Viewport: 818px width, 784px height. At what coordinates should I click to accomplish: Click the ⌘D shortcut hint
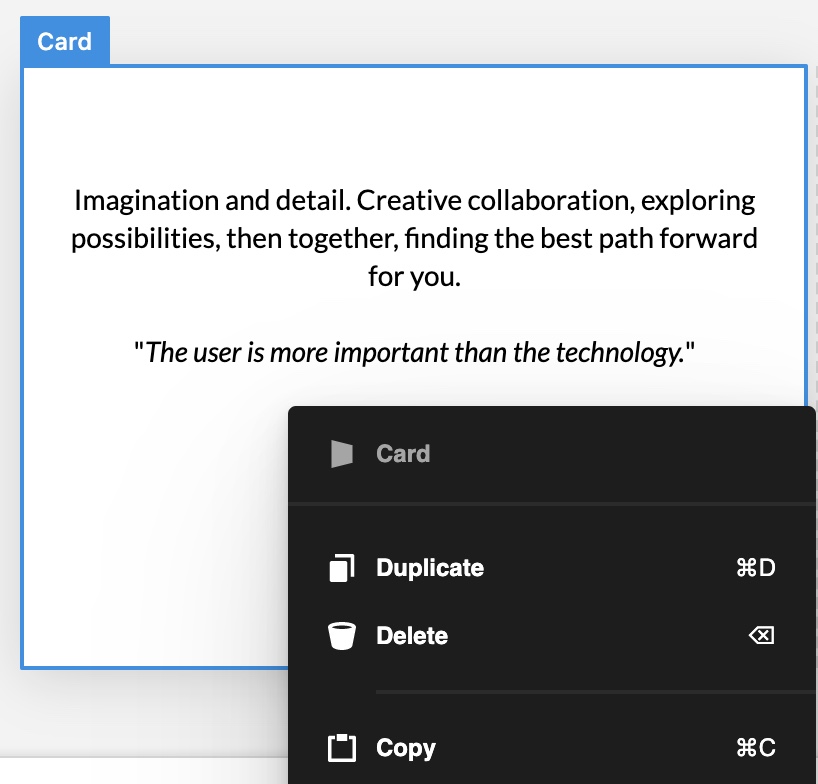pos(755,569)
